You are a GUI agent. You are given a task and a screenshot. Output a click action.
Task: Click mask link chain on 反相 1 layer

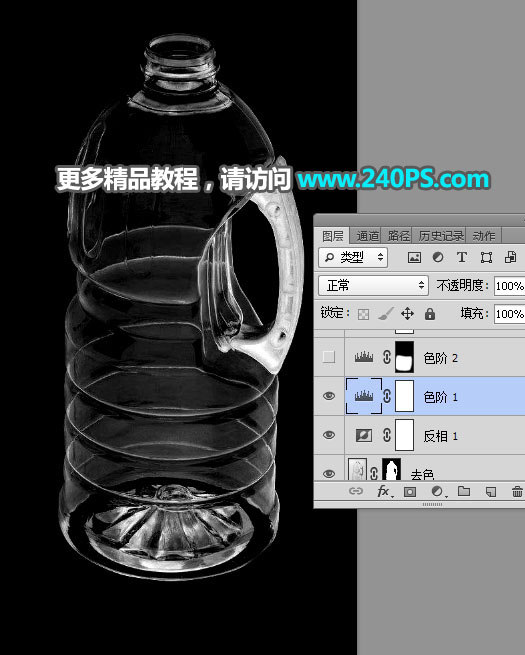click(387, 435)
